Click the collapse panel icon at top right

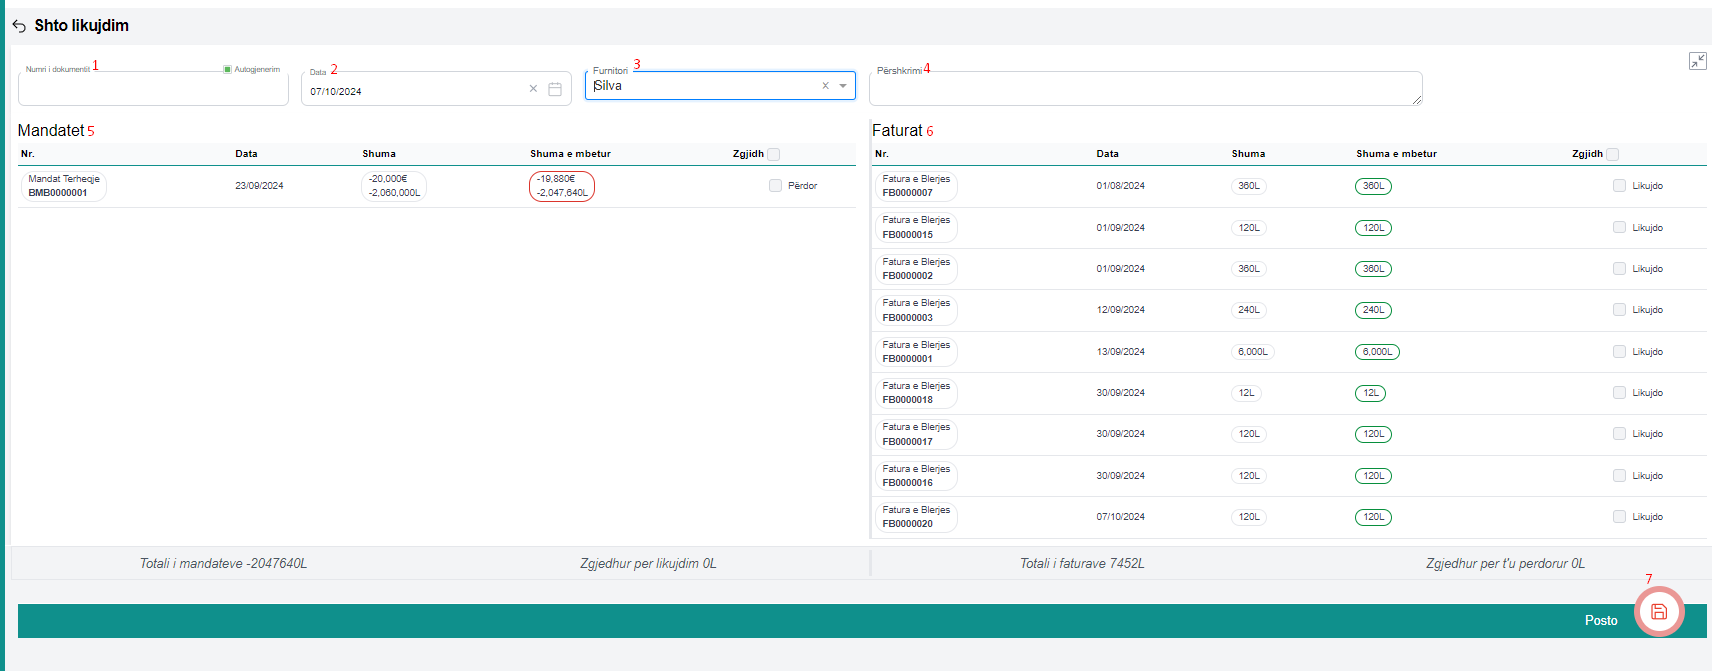click(1697, 61)
